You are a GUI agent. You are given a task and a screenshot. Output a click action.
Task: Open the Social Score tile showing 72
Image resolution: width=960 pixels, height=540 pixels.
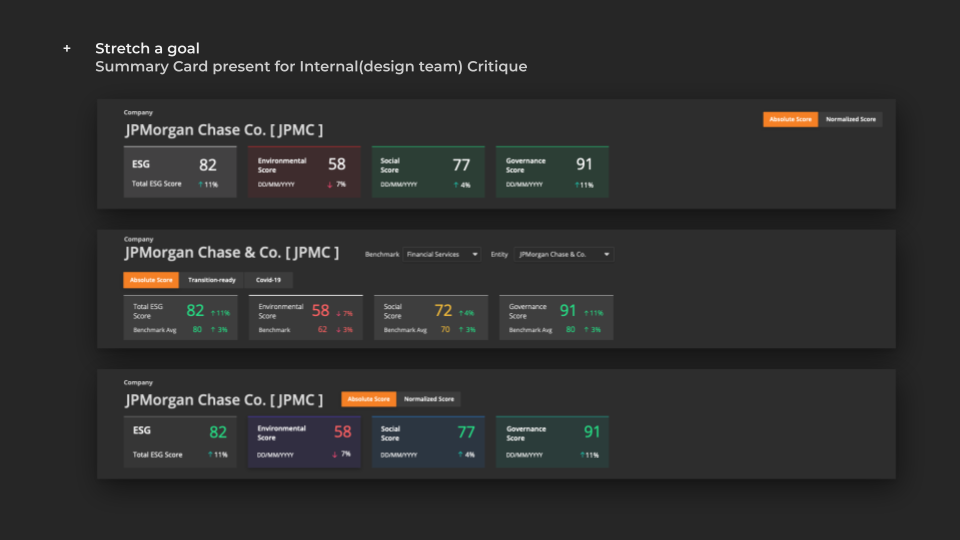point(431,317)
